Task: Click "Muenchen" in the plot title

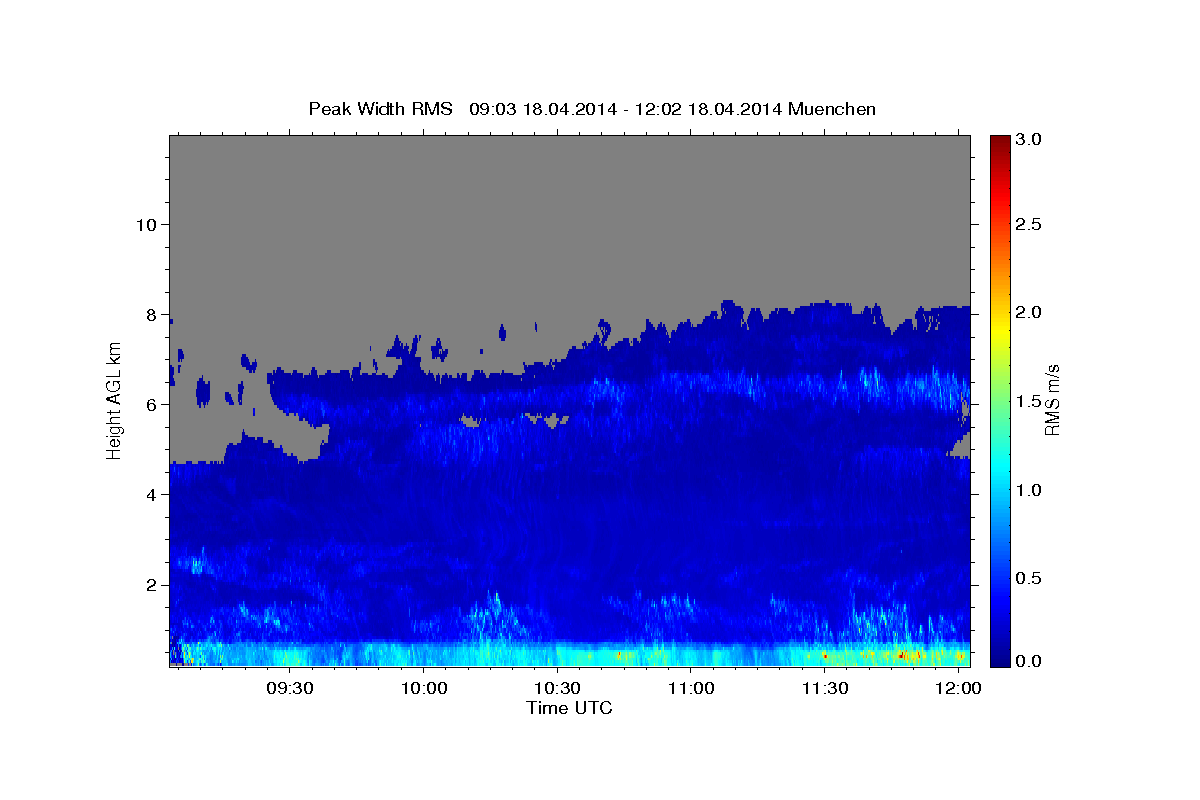Action: pos(832,109)
